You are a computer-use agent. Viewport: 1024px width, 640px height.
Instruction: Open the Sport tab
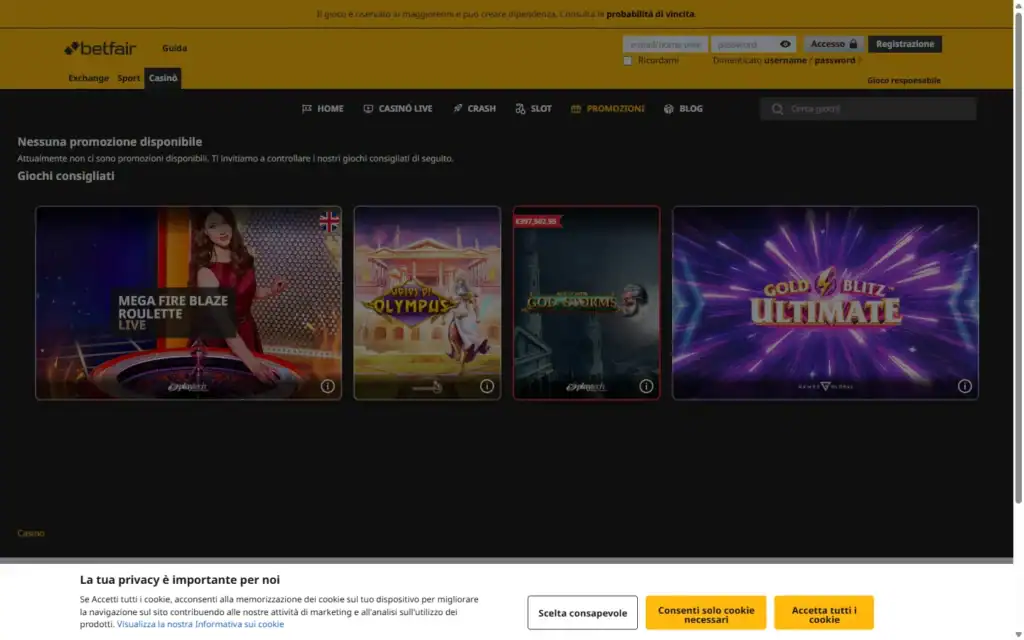pos(129,78)
